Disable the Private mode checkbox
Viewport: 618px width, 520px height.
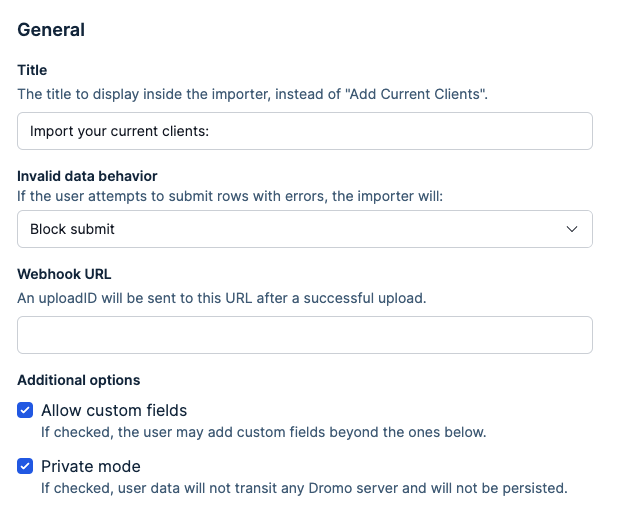[x=25, y=466]
